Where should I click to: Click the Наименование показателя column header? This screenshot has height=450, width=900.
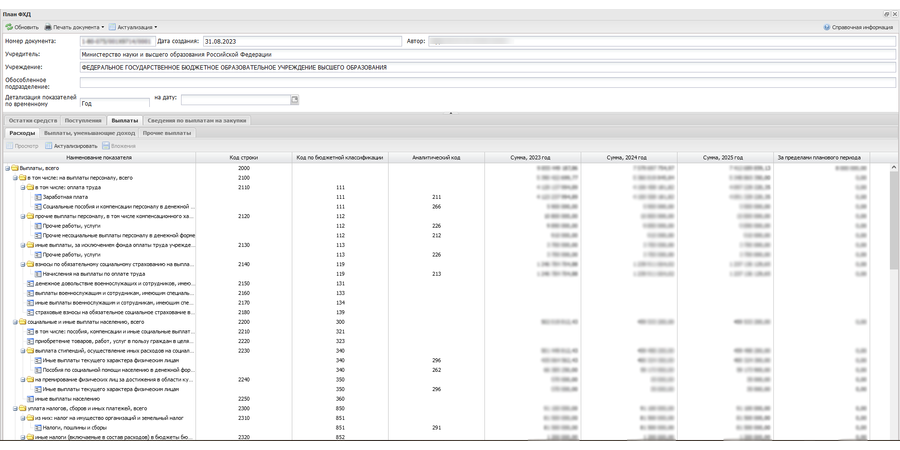[x=99, y=157]
